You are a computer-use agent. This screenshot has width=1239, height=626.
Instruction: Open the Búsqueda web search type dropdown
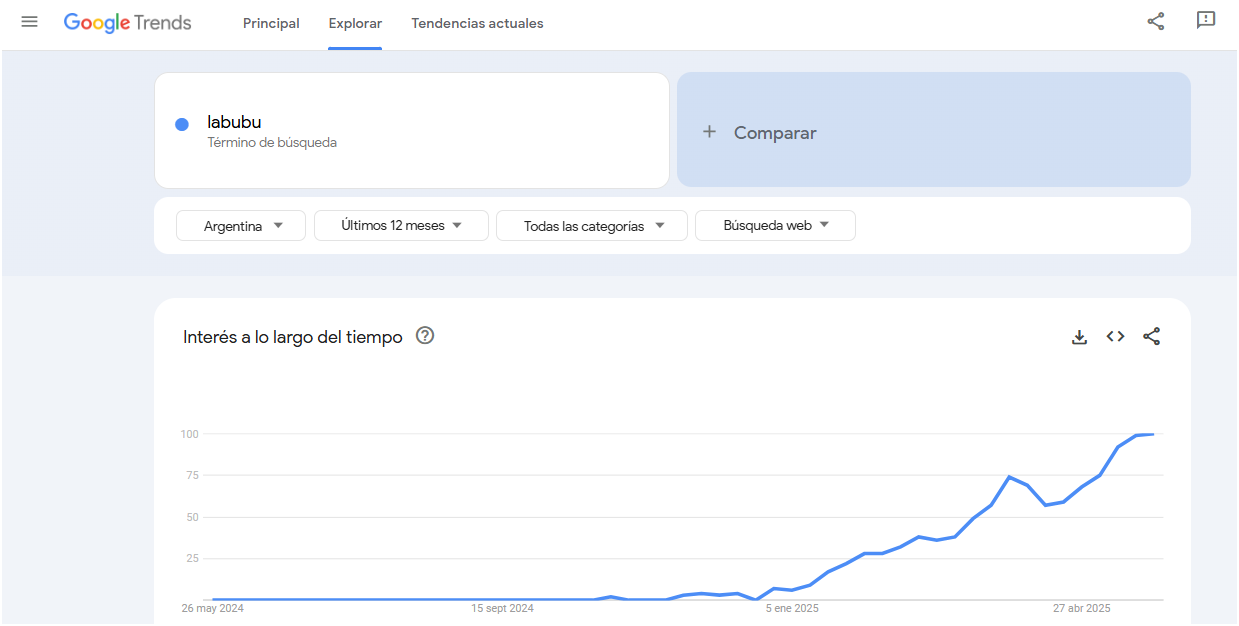[775, 226]
